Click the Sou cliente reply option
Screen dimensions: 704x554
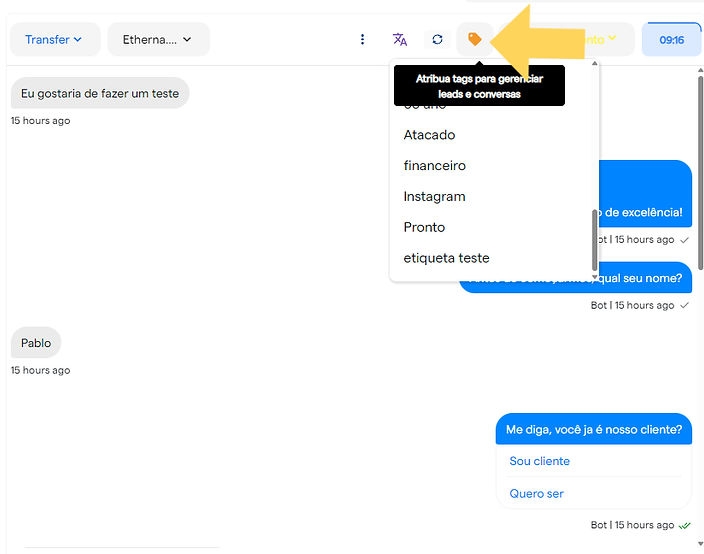click(539, 461)
